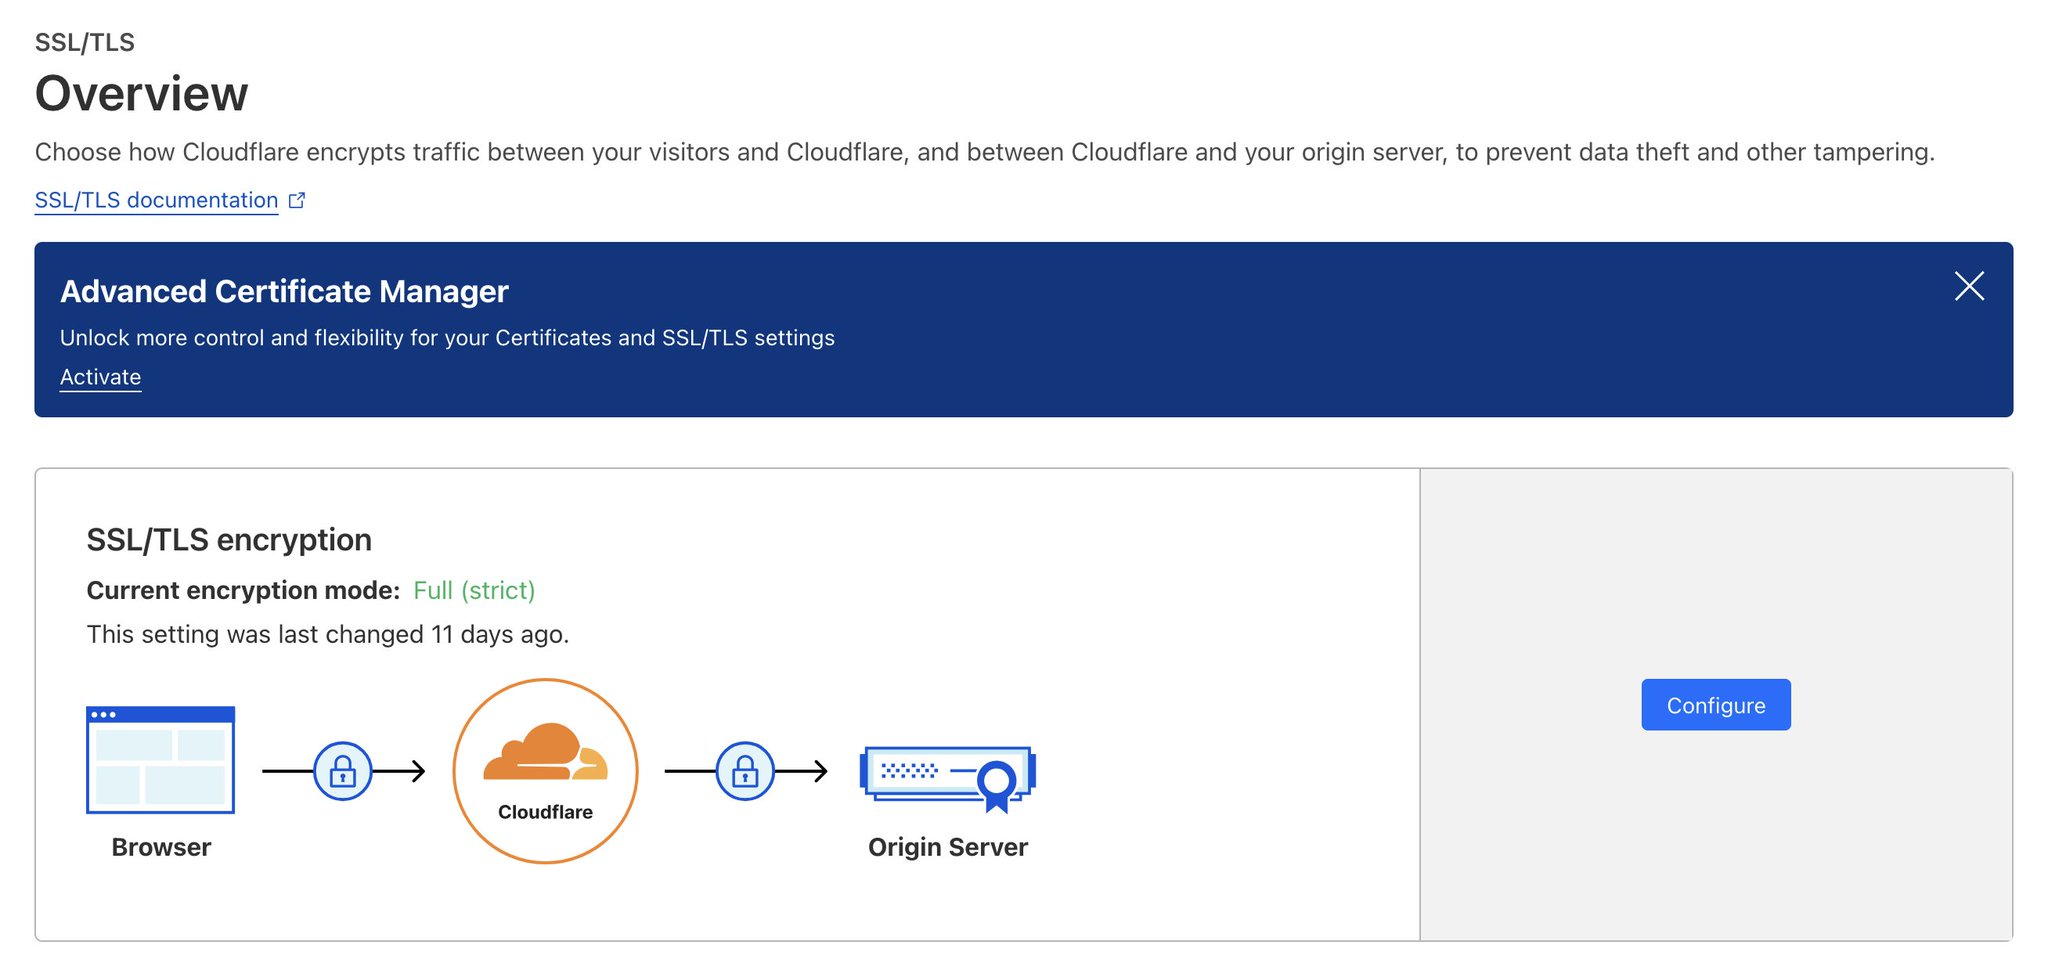
Task: Click the lock icon between Cloudflare and Origin Server
Action: point(745,771)
